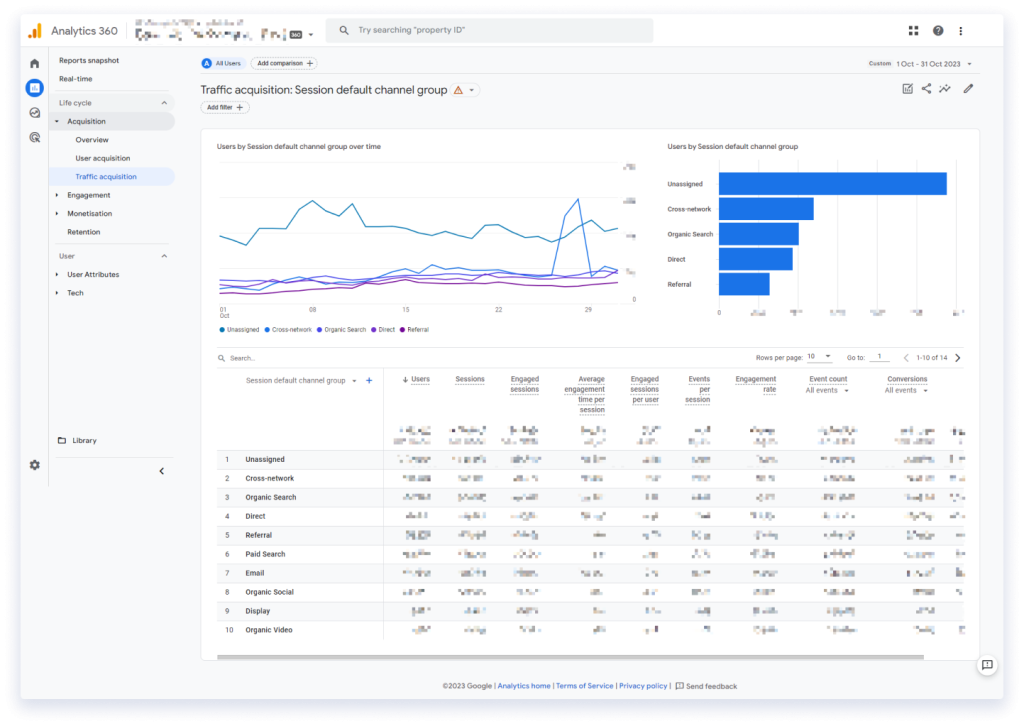The image size is (1024, 726).
Task: Open the share report icon
Action: (x=925, y=88)
